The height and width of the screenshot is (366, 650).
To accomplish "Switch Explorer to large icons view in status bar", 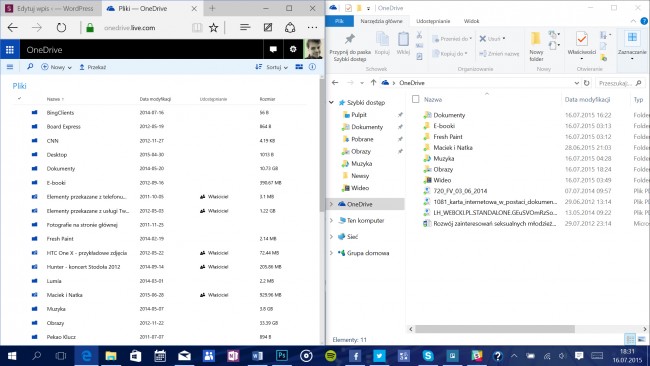I will pyautogui.click(x=641, y=339).
